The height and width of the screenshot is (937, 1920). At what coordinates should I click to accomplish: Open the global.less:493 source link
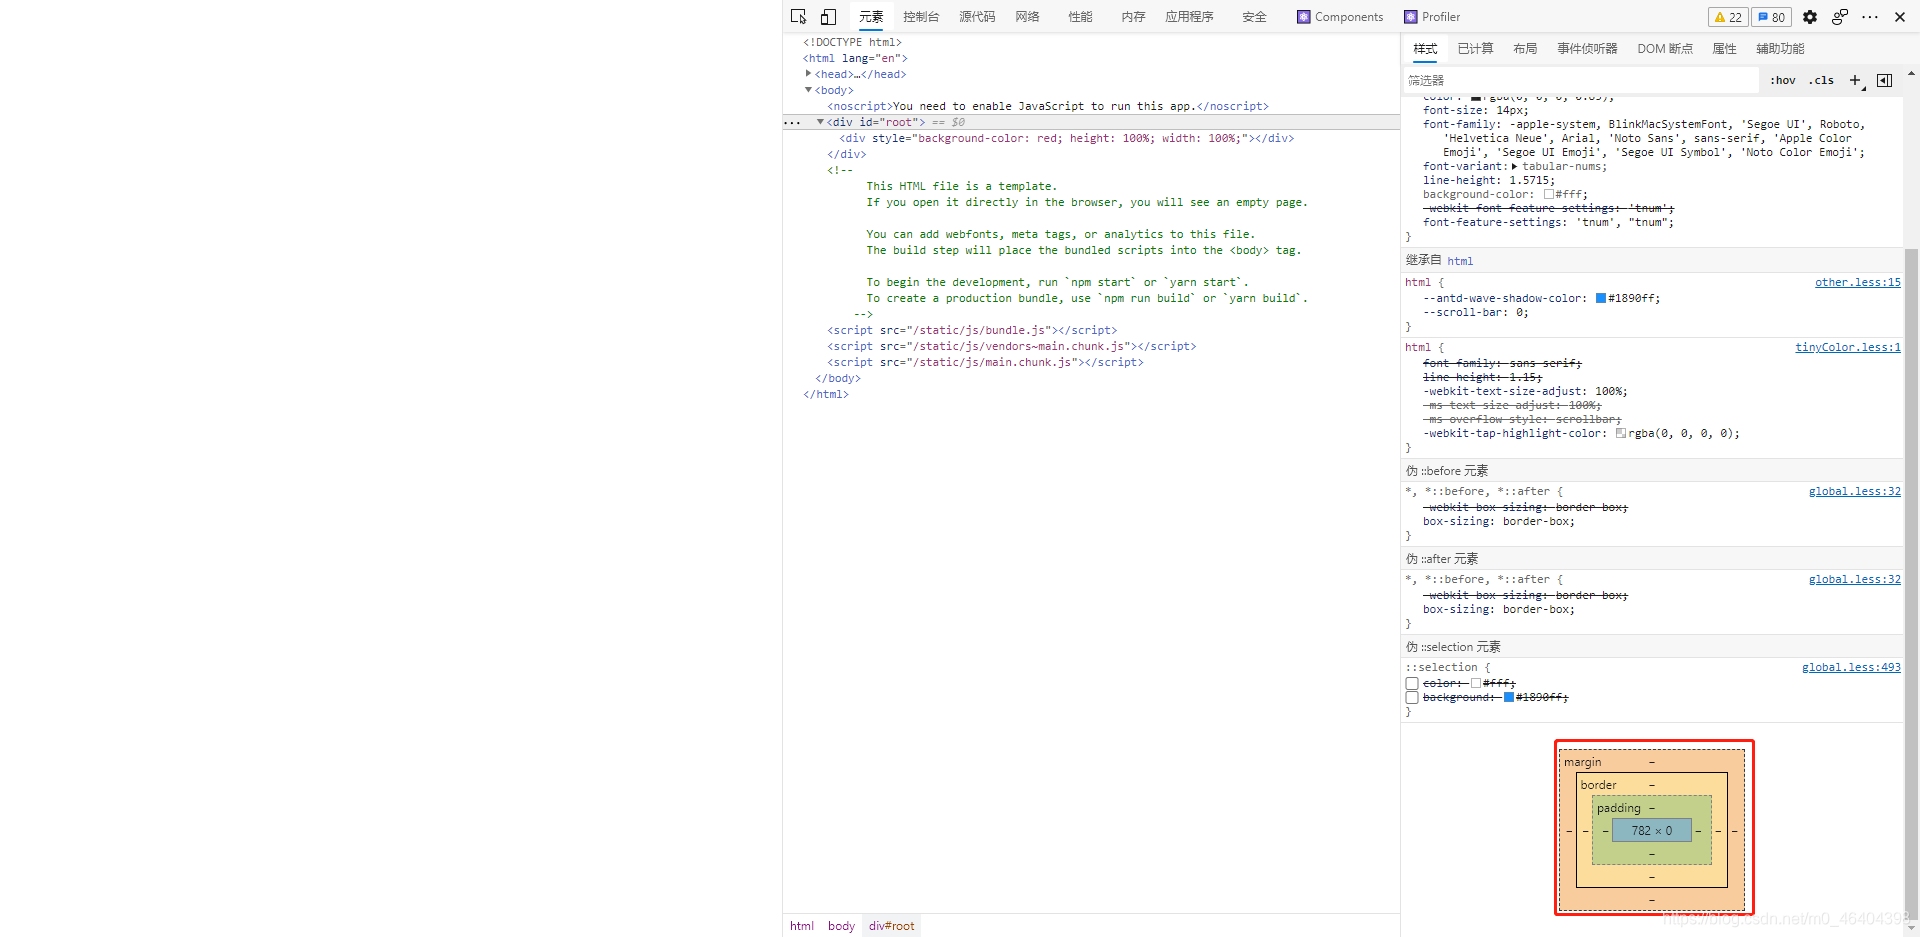click(x=1851, y=668)
